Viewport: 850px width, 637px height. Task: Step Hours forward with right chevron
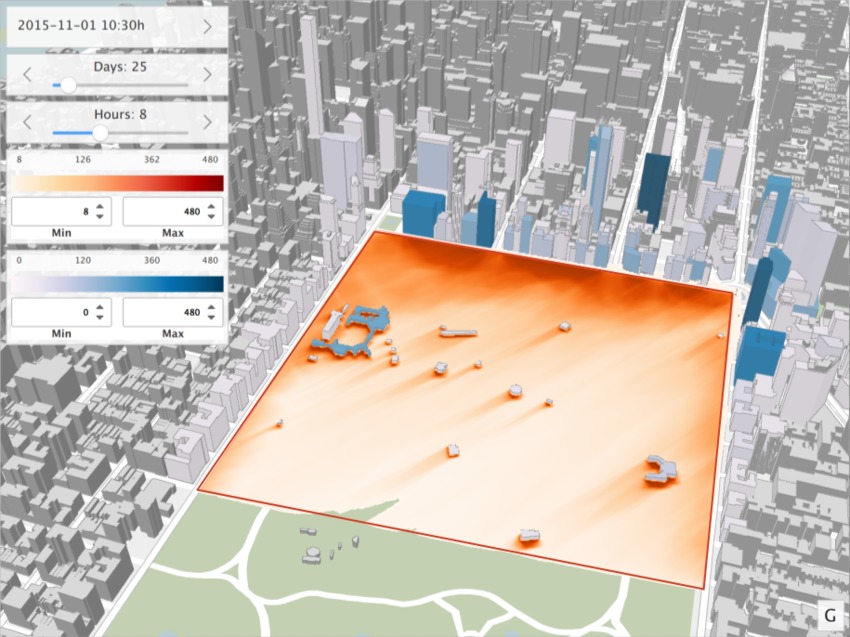(x=207, y=122)
